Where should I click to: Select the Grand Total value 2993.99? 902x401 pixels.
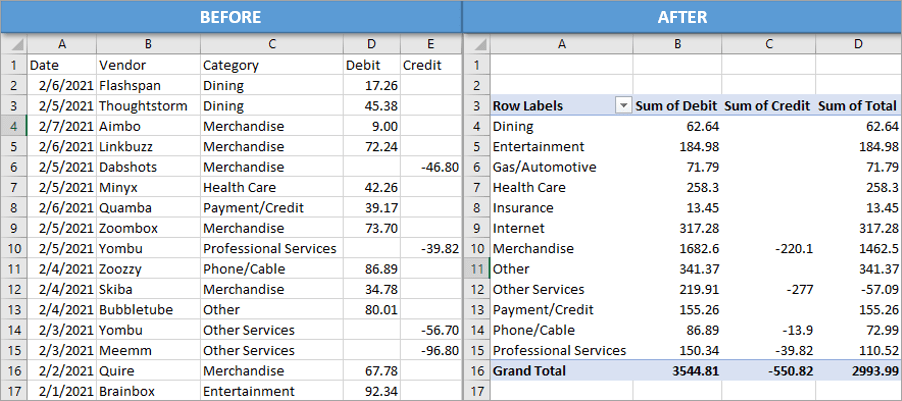(x=857, y=371)
